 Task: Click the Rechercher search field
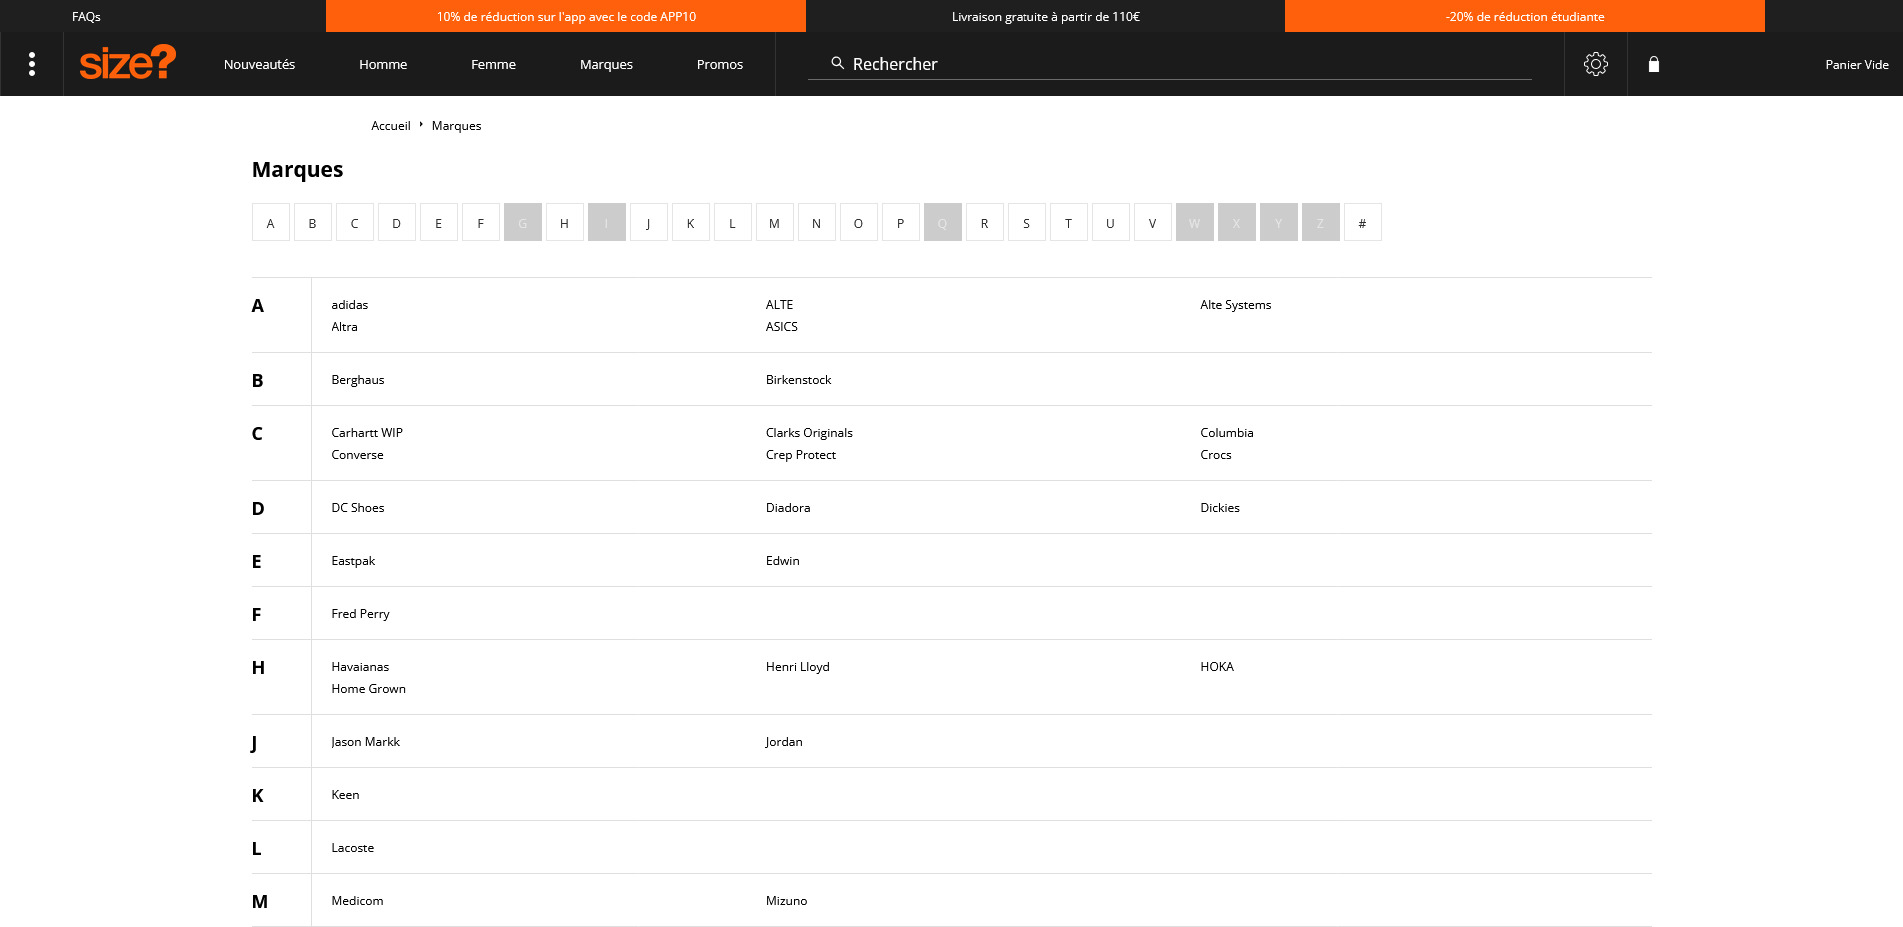tap(1170, 63)
